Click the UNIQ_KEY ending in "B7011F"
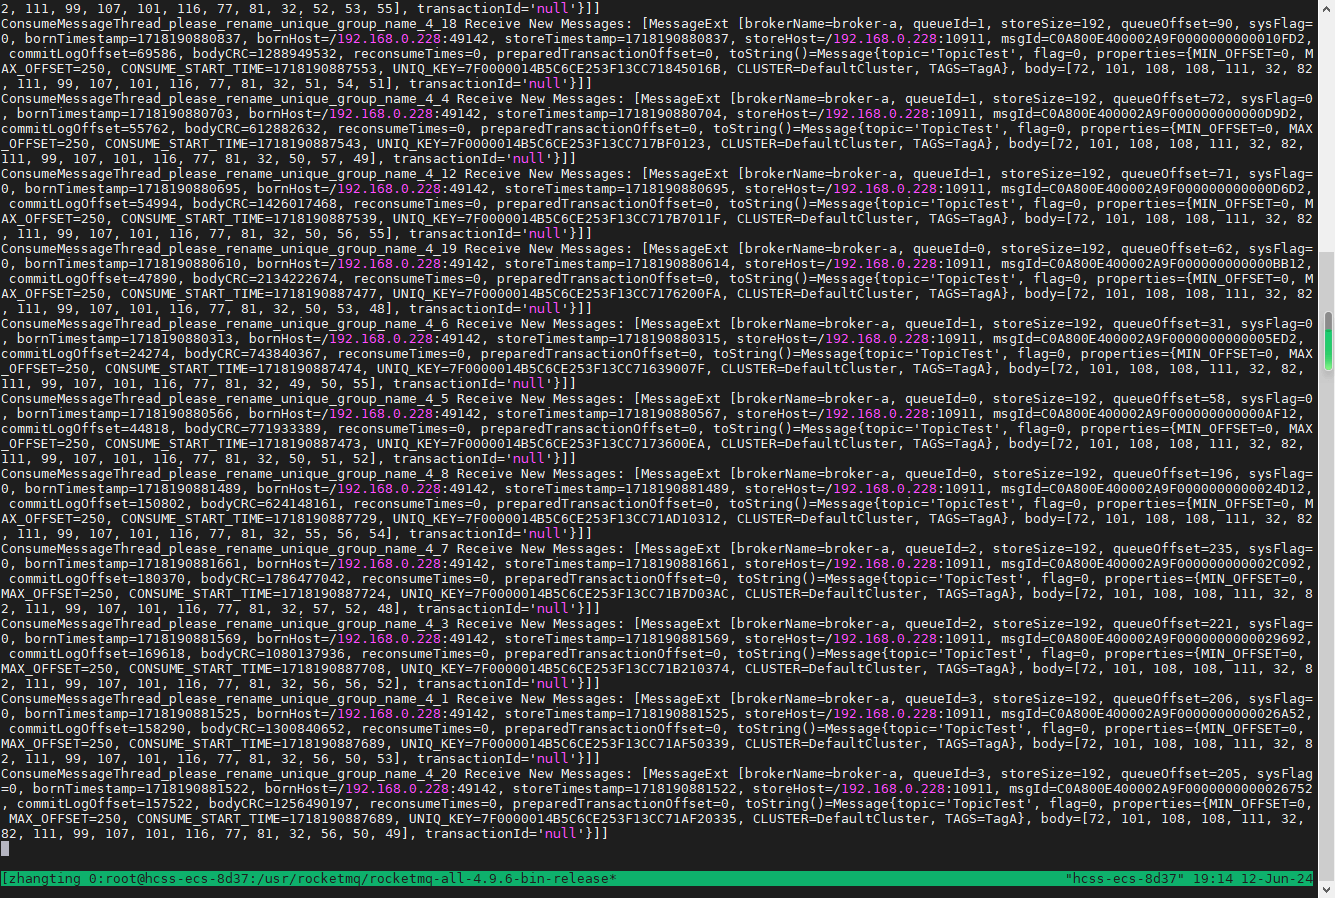Image resolution: width=1335 pixels, height=898 pixels. coord(556,219)
